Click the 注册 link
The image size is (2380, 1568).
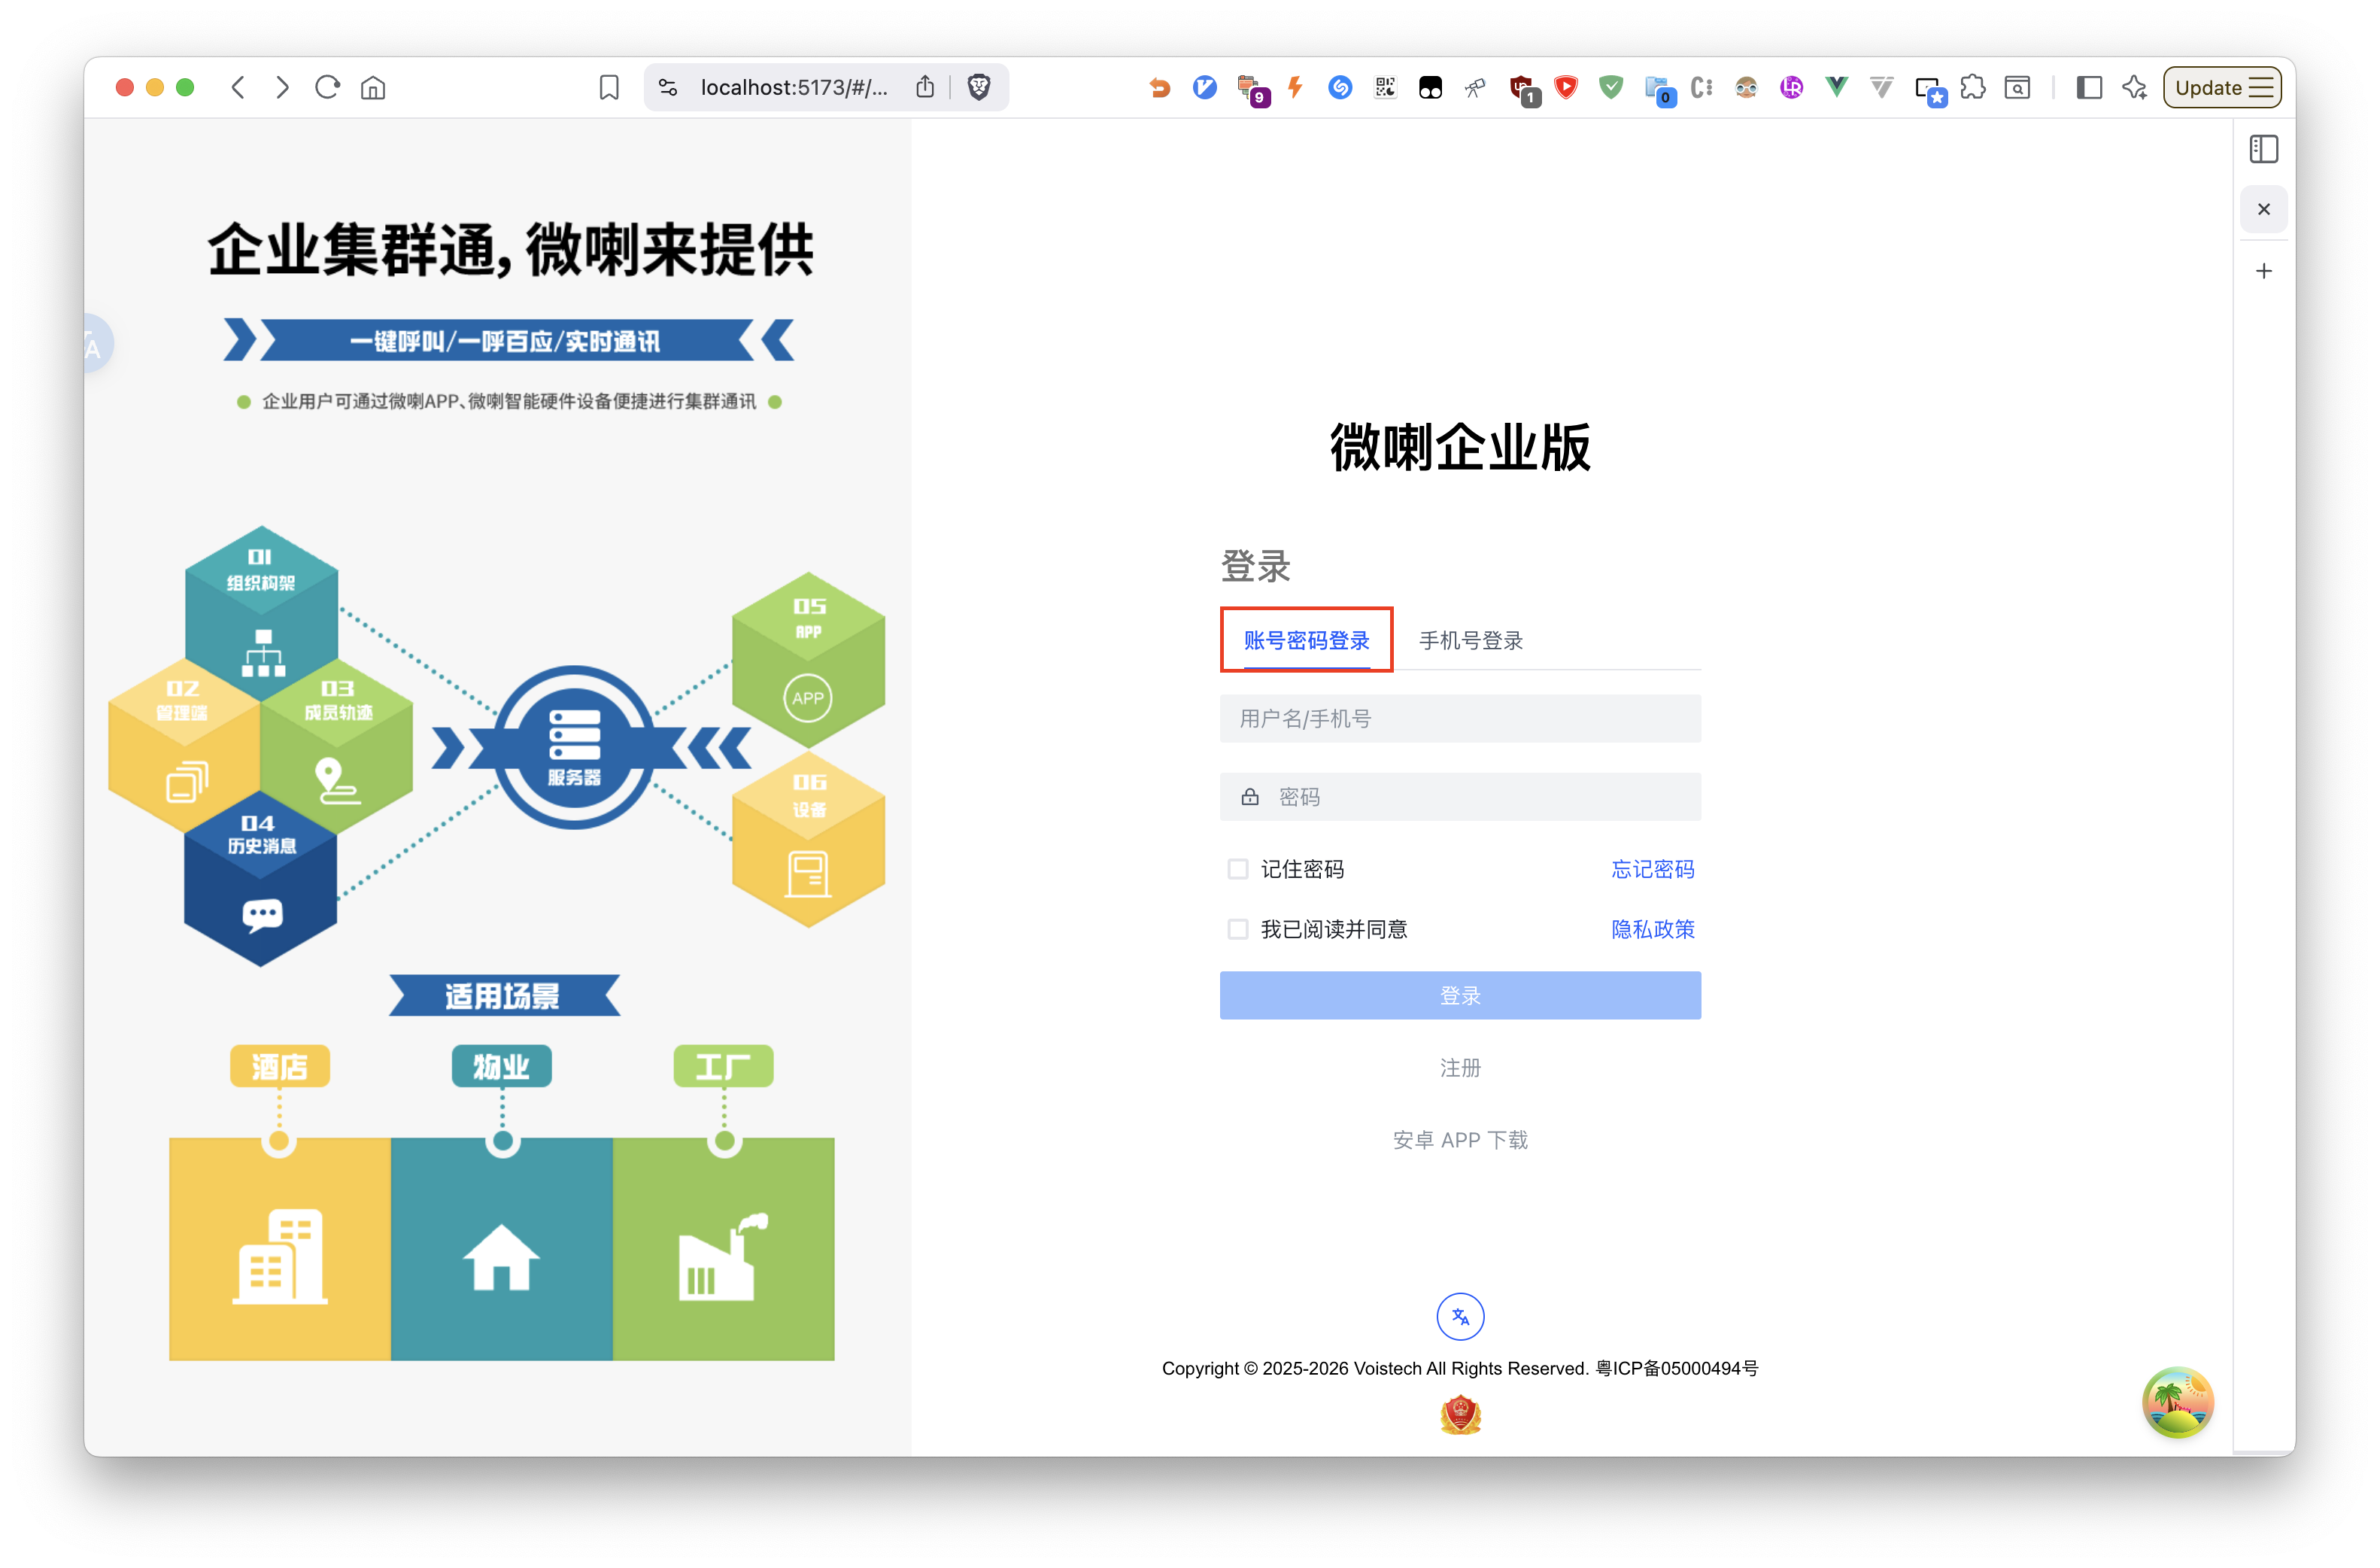1460,1067
